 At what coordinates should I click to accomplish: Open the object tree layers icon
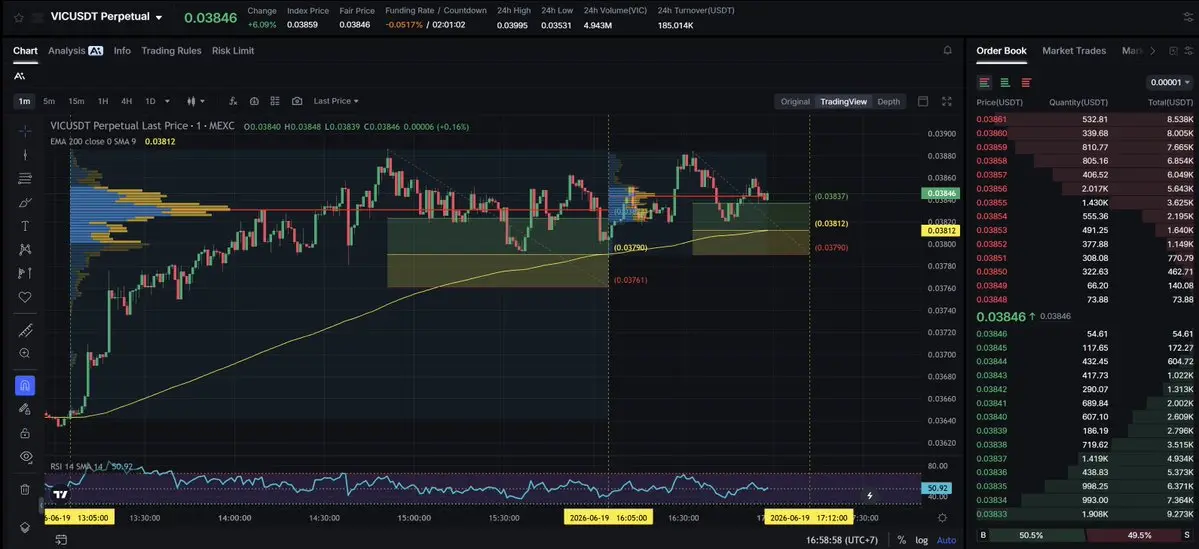pos(24,527)
